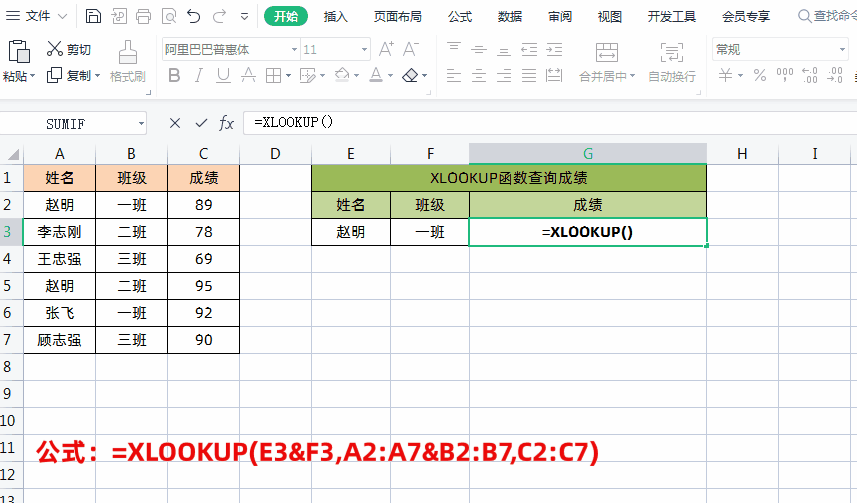This screenshot has width=857, height=503.
Task: Toggle underline formatting
Action: 223,75
